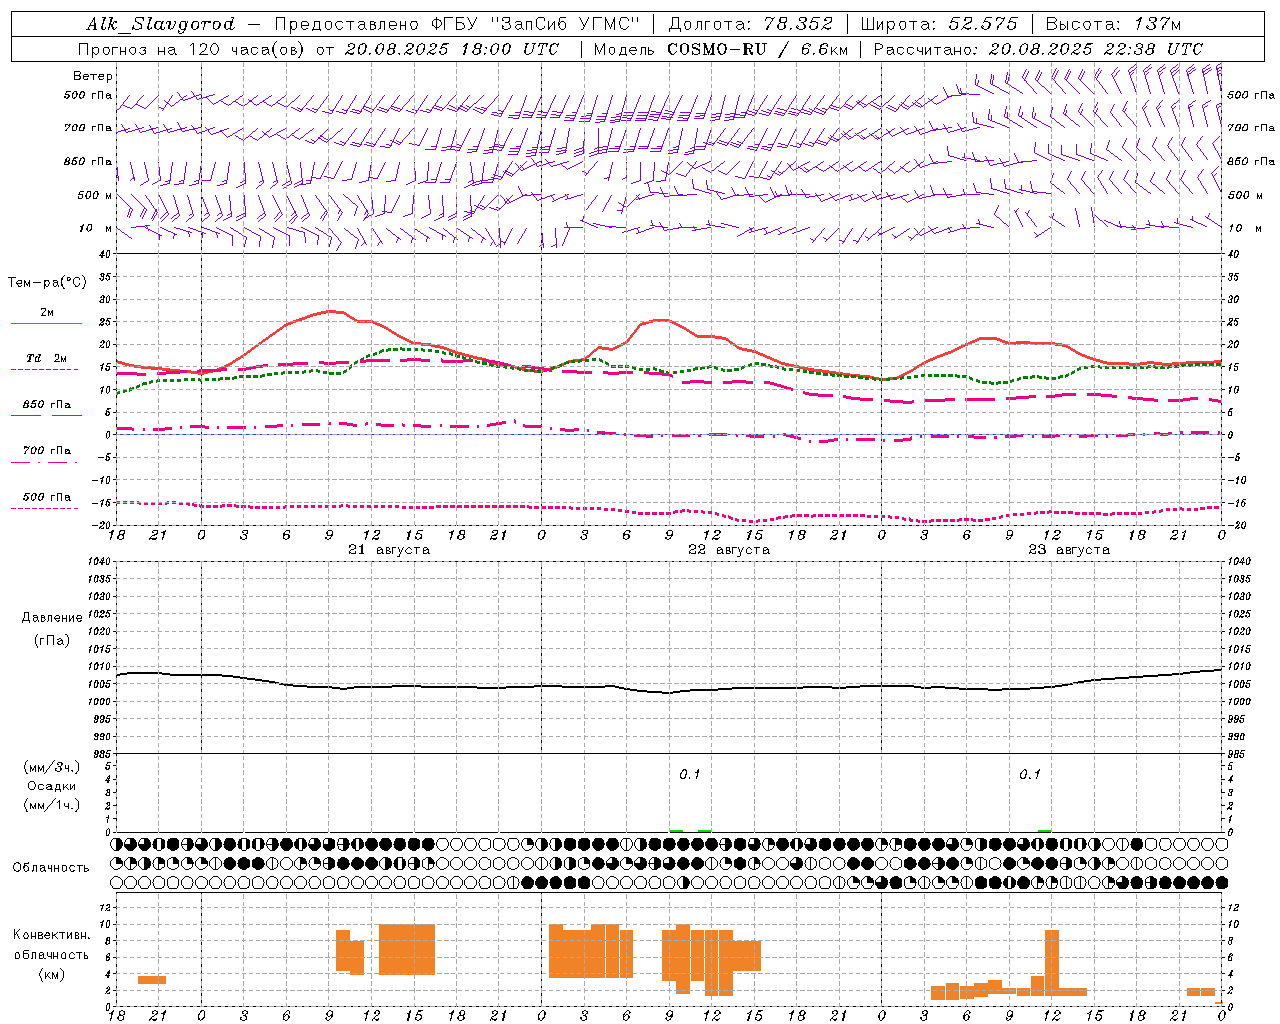Click the 'Рассчитано: 20.08.2025 22:38 UTC' timestamp
Screen dimensions: 1280x1024
[1038, 49]
